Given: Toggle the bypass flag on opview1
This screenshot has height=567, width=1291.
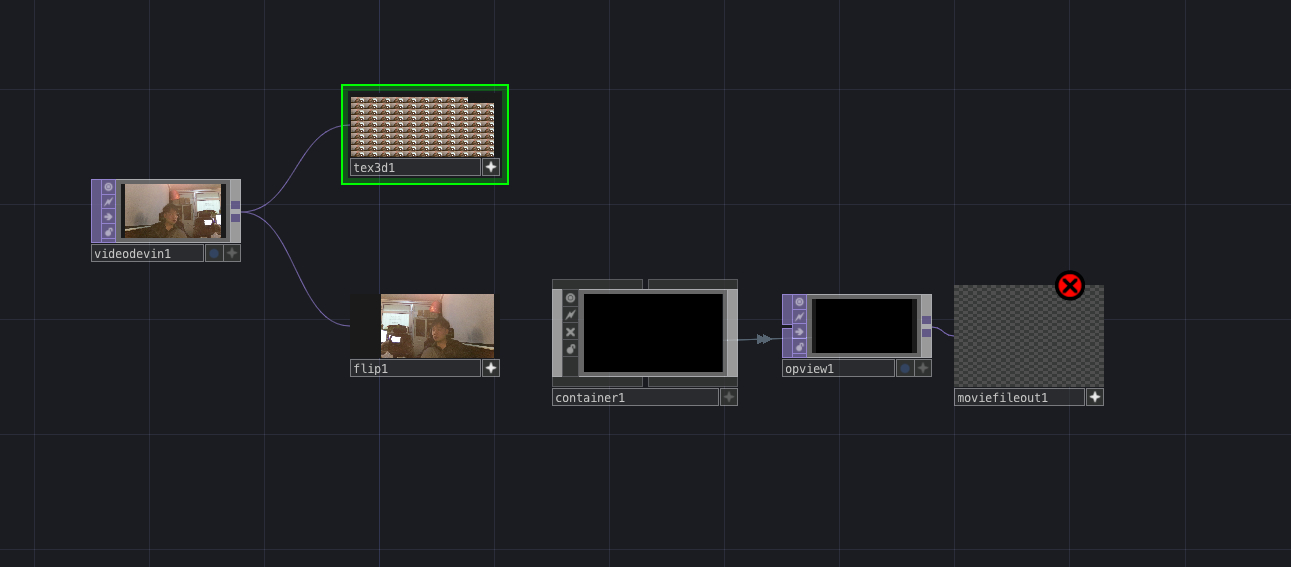Looking at the screenshot, I should (799, 332).
